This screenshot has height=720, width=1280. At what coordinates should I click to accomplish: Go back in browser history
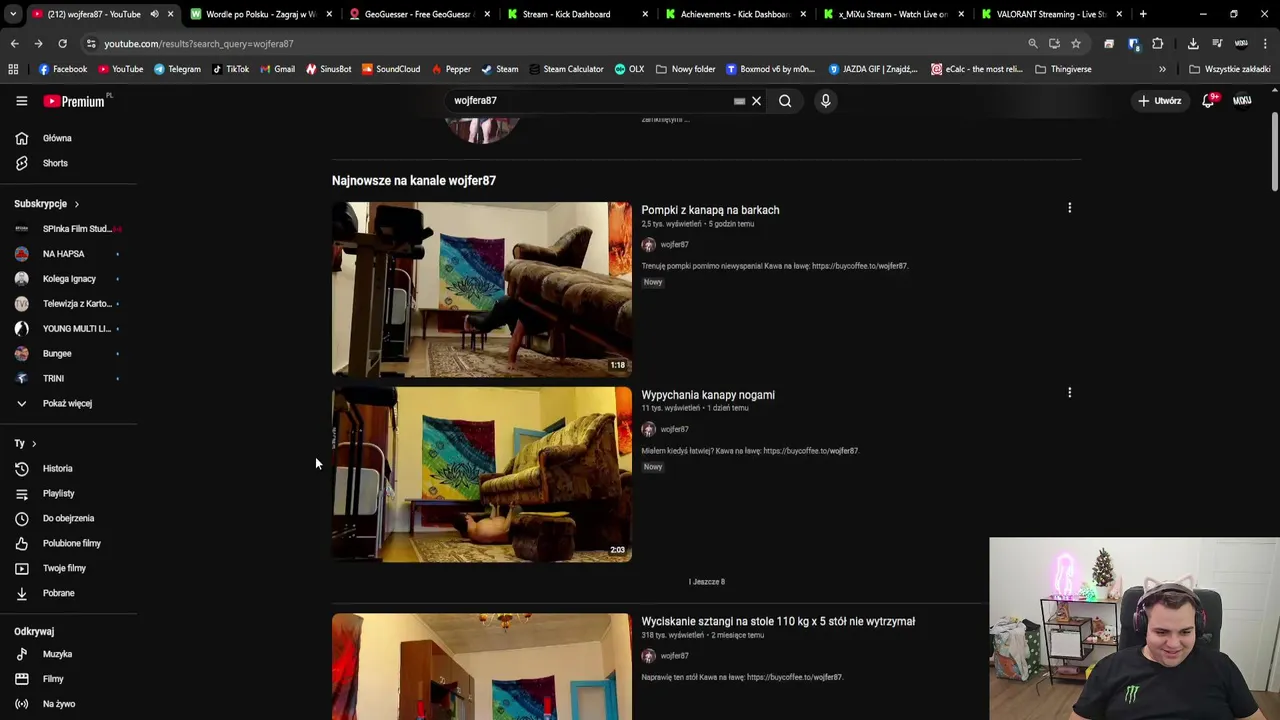(14, 44)
